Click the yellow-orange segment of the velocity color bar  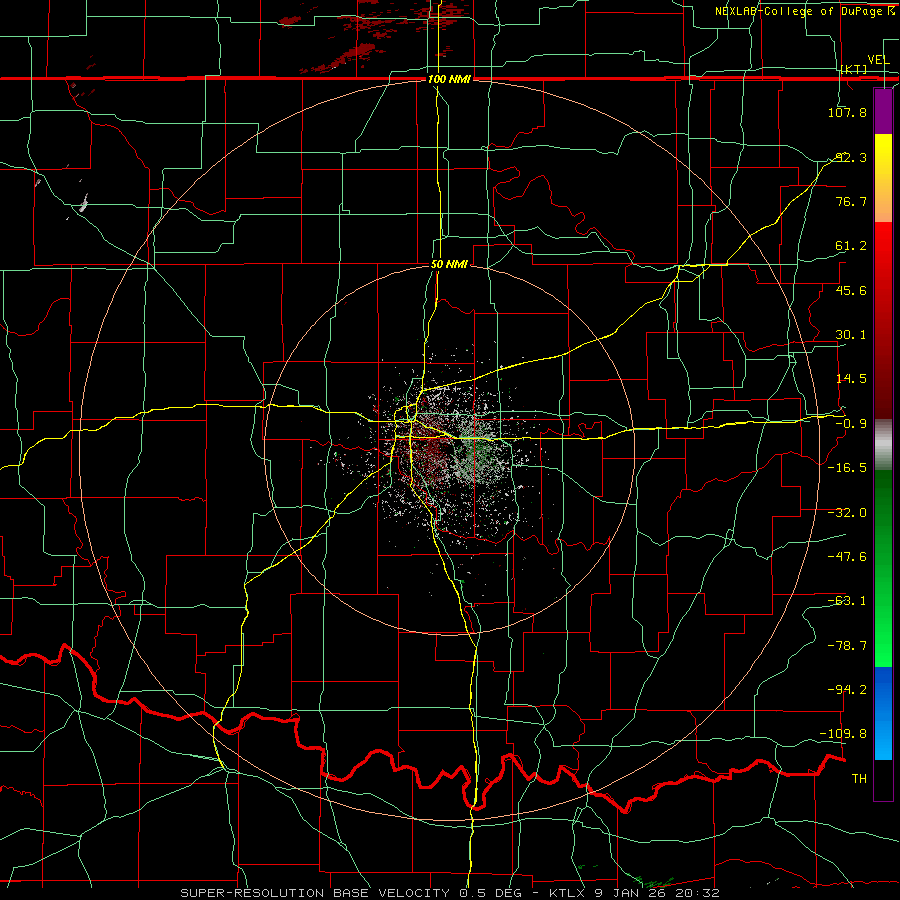tap(883, 178)
